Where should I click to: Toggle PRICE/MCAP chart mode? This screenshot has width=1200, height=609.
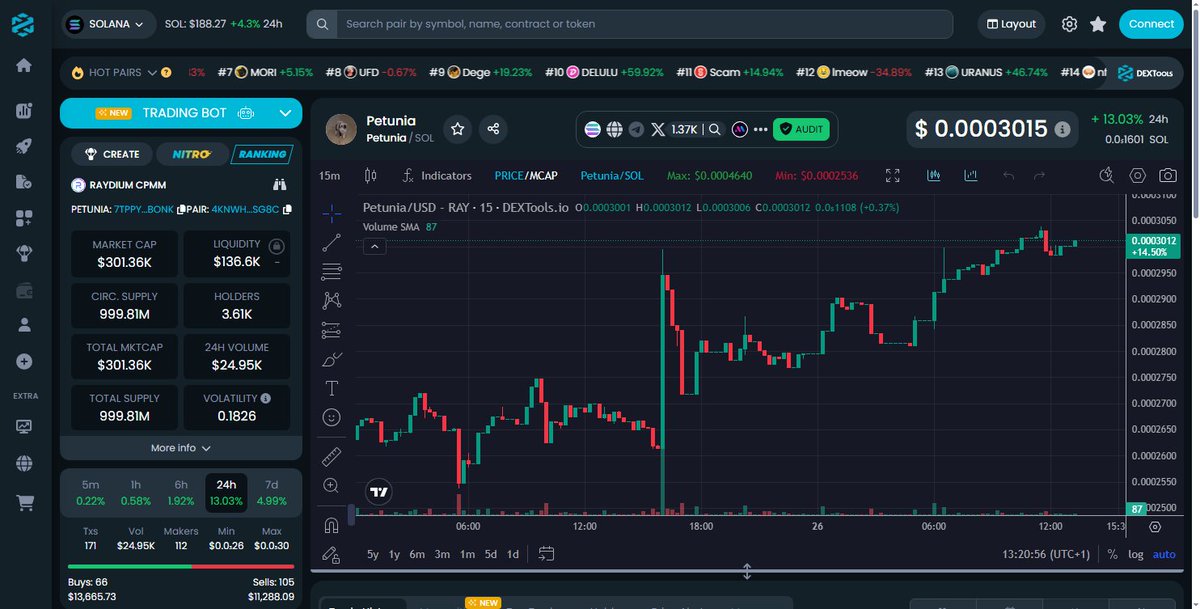point(526,175)
